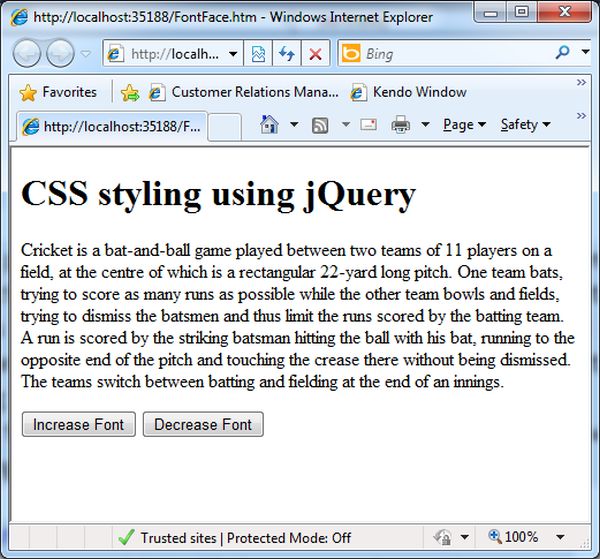This screenshot has height=559, width=600.
Task: Click the Back navigation button
Action: [26, 53]
